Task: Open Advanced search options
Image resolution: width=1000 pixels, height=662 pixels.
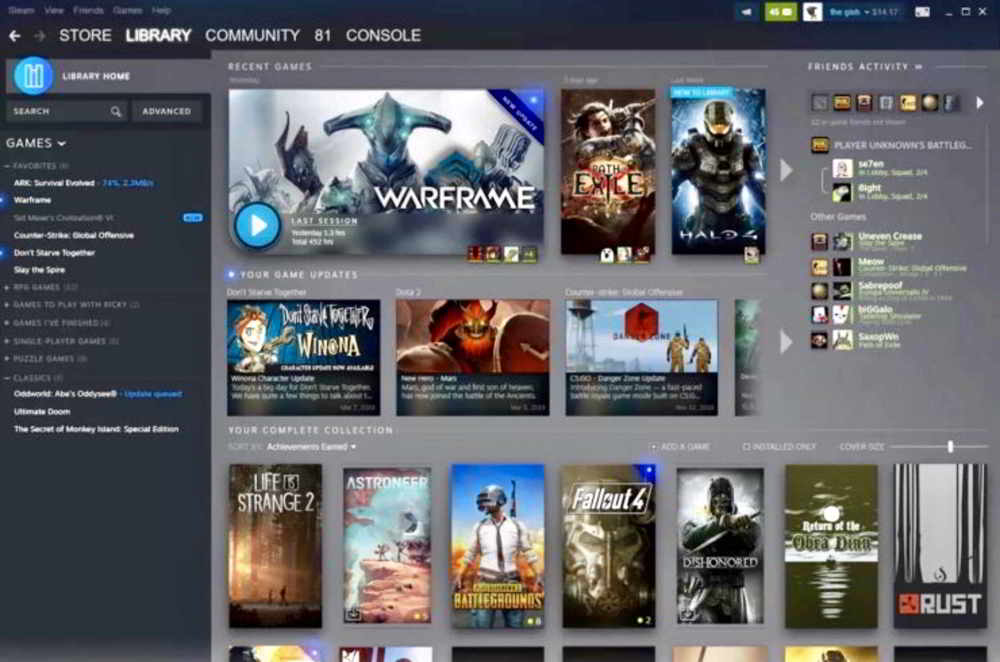Action: tap(167, 111)
